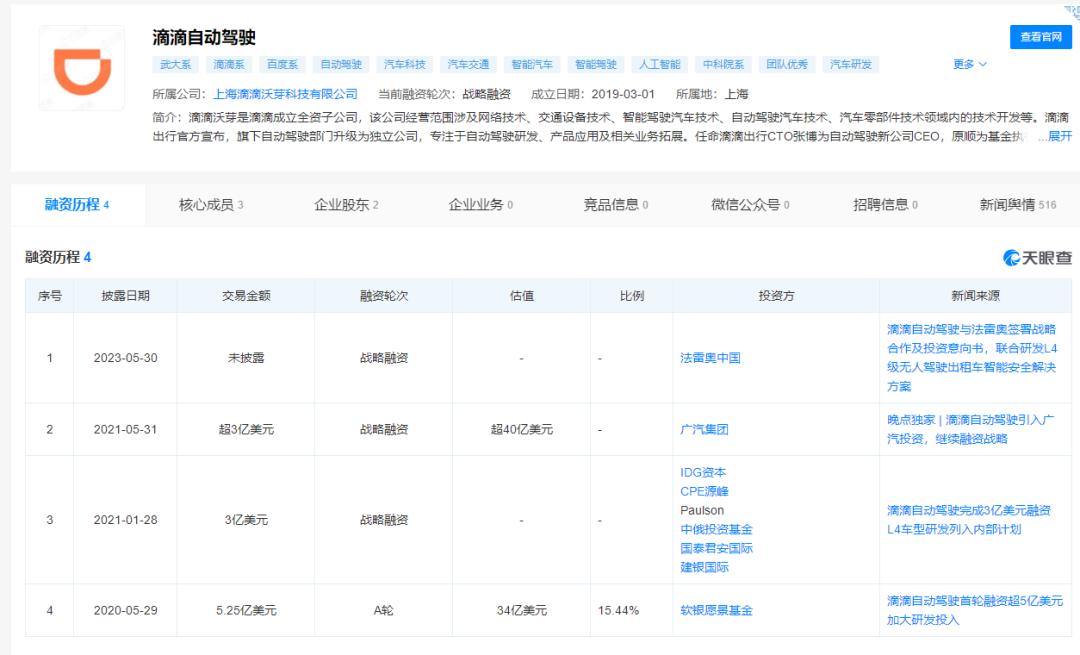Click the 融资轮次 column header
This screenshot has width=1080, height=655.
[x=384, y=295]
